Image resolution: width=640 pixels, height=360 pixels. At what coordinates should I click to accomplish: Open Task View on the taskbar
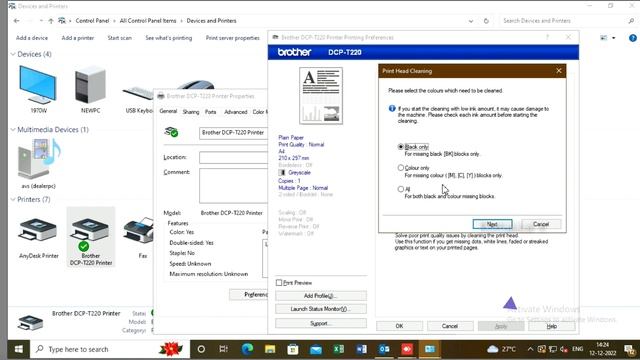point(223,349)
